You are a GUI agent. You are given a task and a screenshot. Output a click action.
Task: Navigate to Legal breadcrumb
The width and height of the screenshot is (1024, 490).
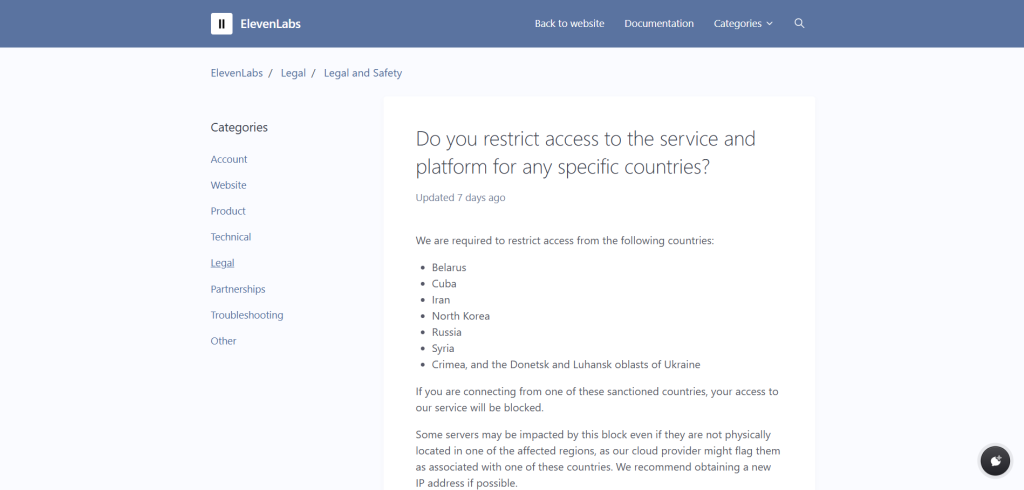point(293,73)
